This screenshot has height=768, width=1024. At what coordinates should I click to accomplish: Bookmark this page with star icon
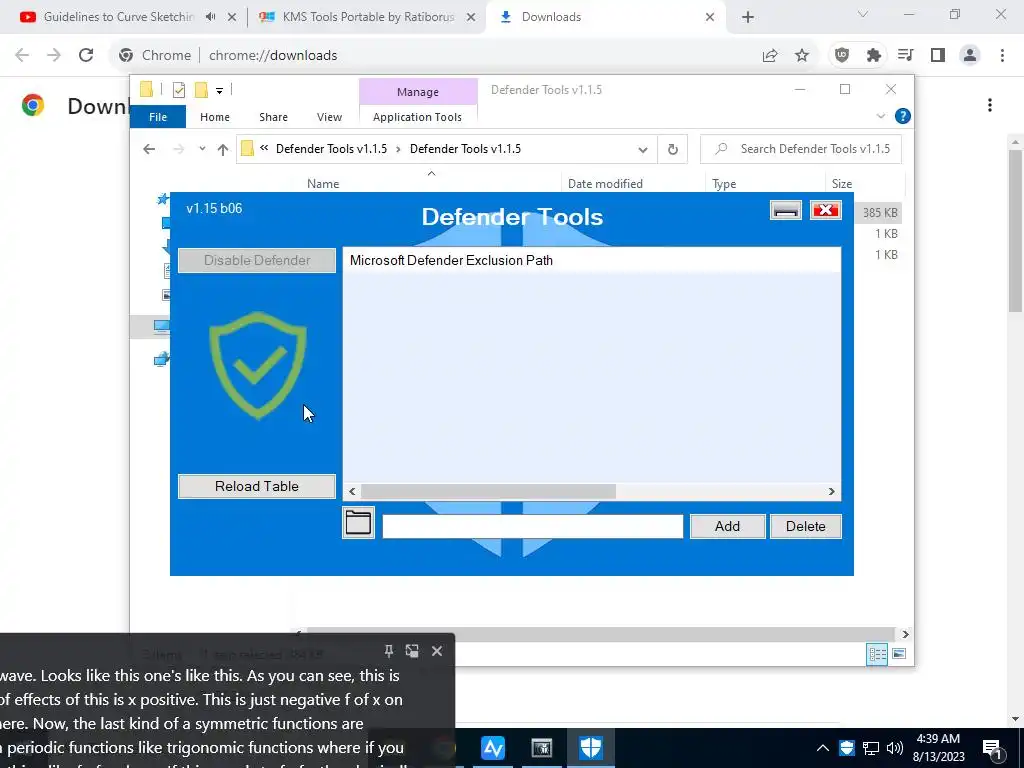[802, 56]
